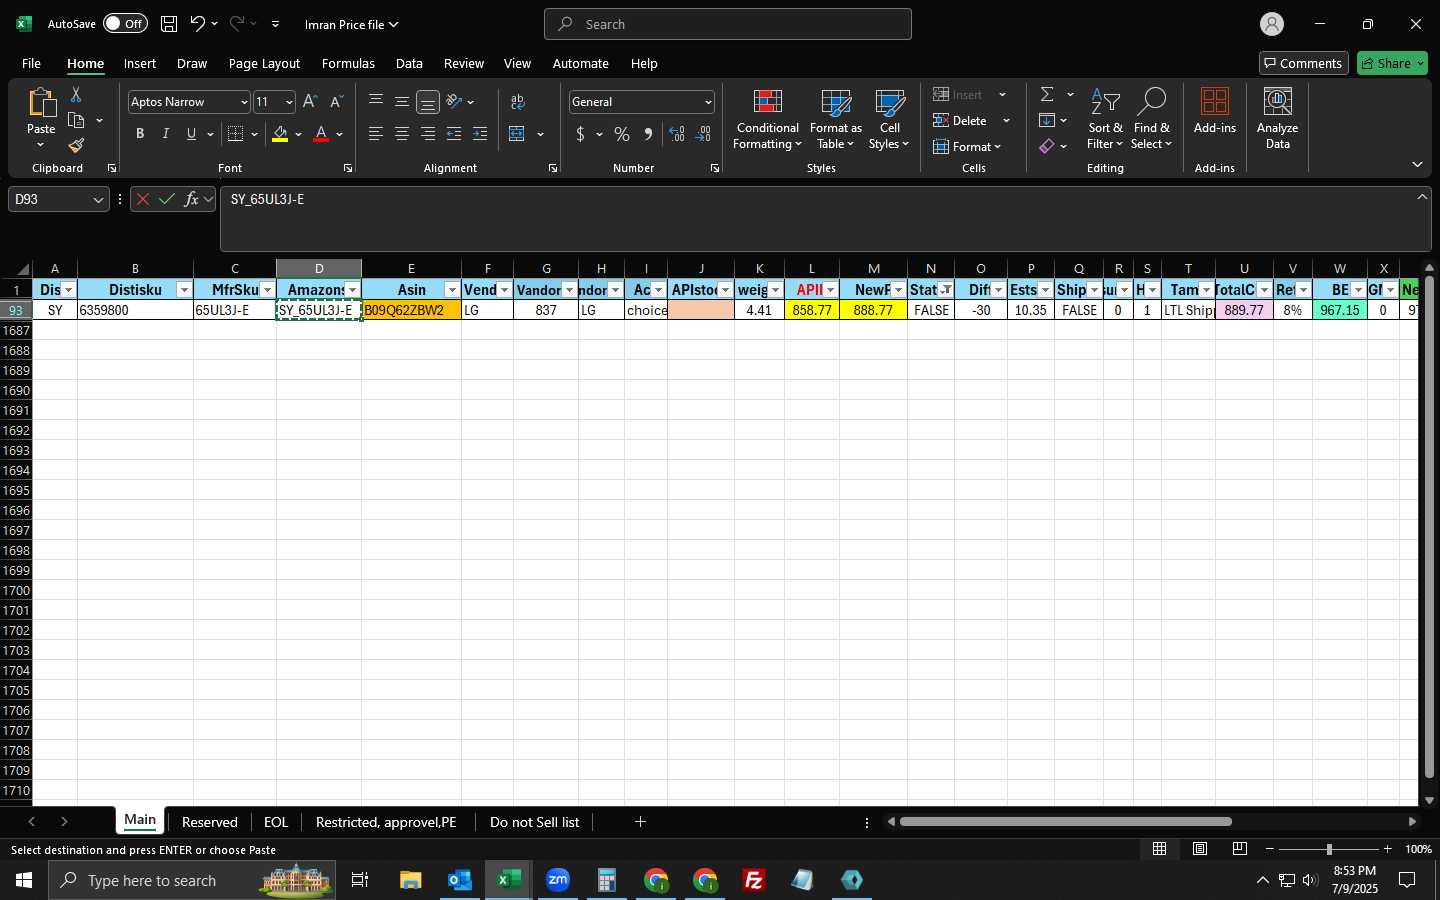Open the General number format dropdown
The width and height of the screenshot is (1440, 900).
(708, 102)
